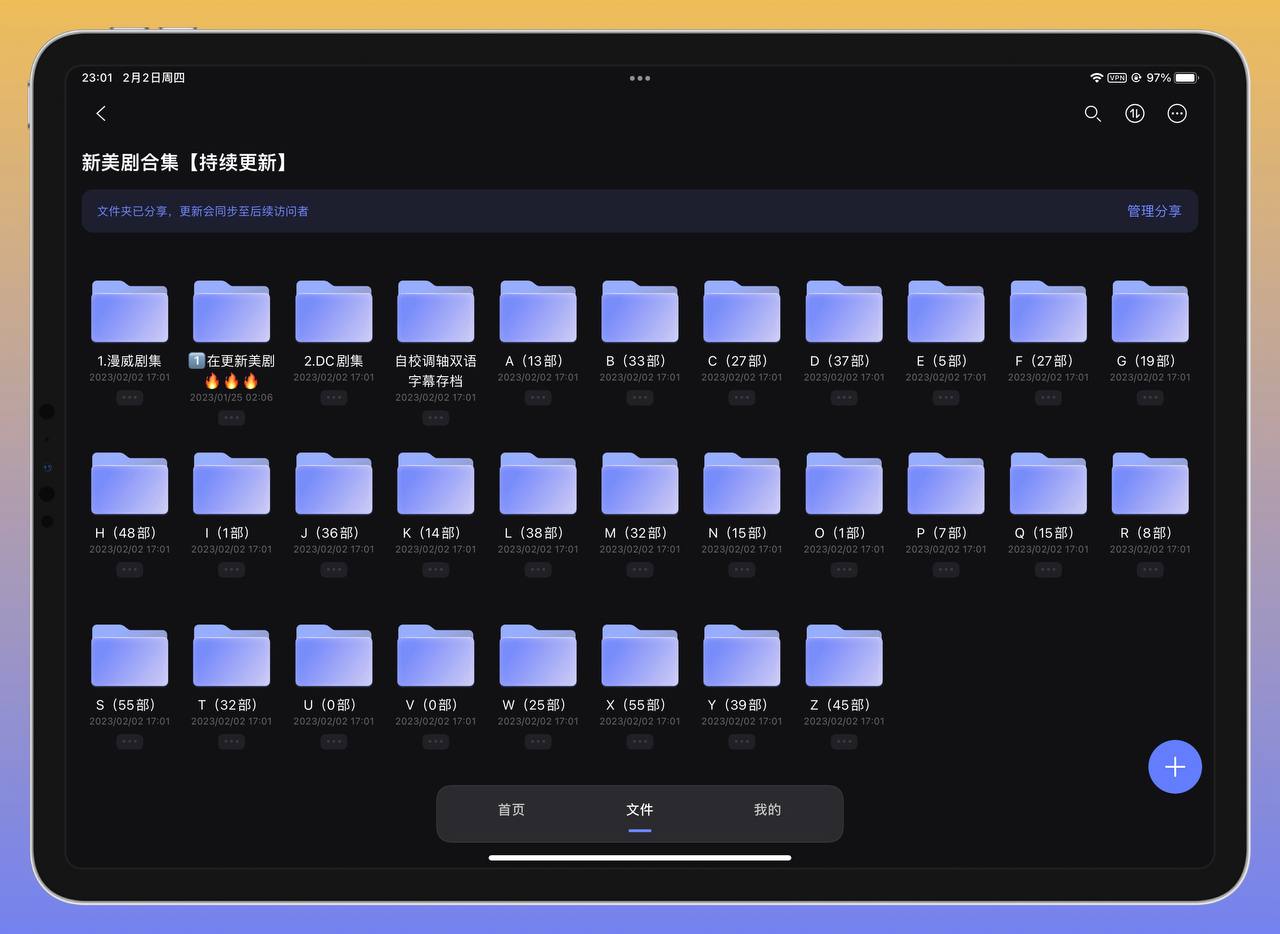1280x934 pixels.
Task: Open the Z（45部） folder icon
Action: click(844, 655)
